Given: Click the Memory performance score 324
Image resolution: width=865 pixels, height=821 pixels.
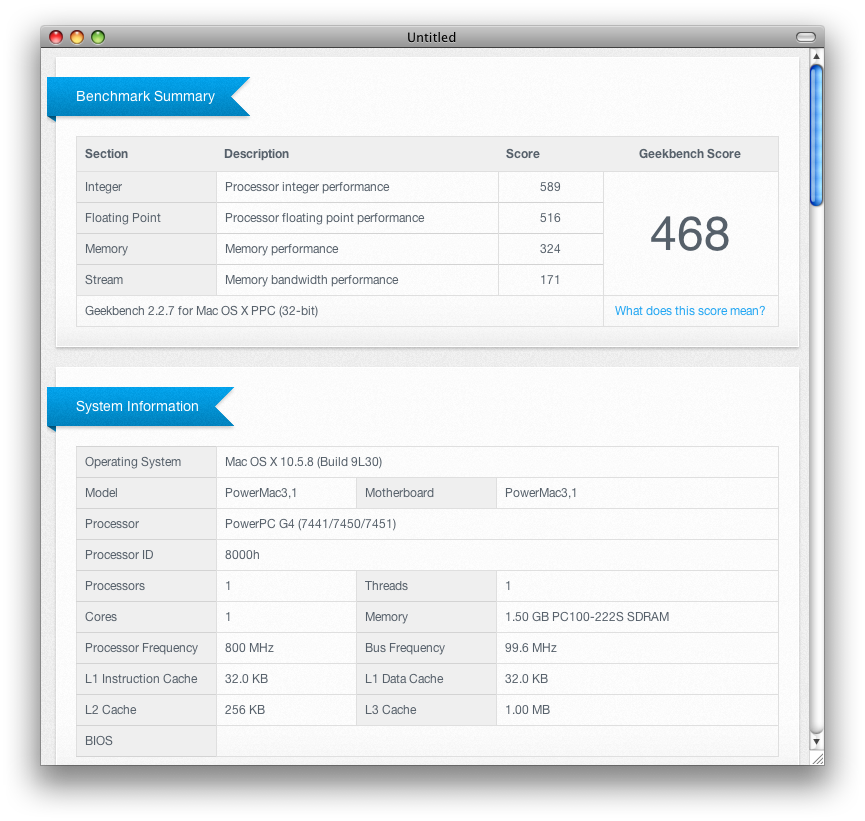Looking at the screenshot, I should pos(550,249).
